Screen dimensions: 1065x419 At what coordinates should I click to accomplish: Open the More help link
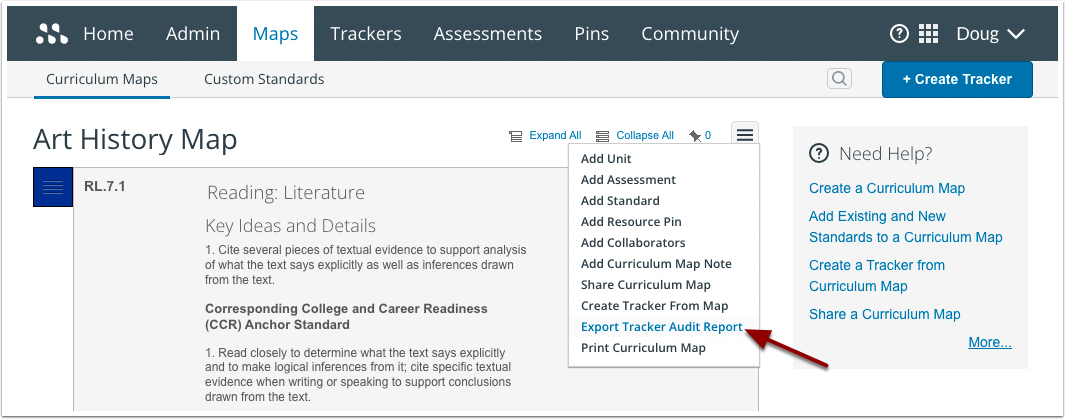[989, 343]
